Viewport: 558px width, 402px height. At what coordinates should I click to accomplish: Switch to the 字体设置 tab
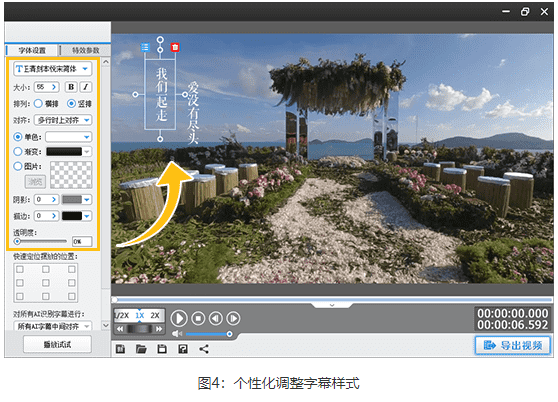pyautogui.click(x=32, y=51)
